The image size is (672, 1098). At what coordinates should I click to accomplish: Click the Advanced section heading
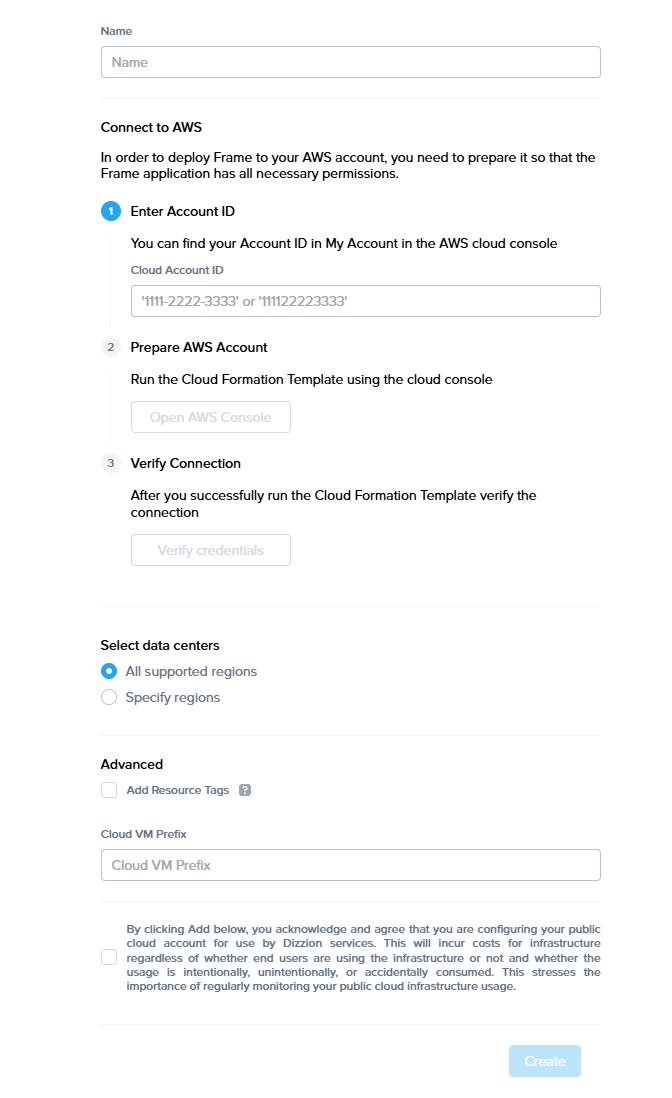click(131, 764)
